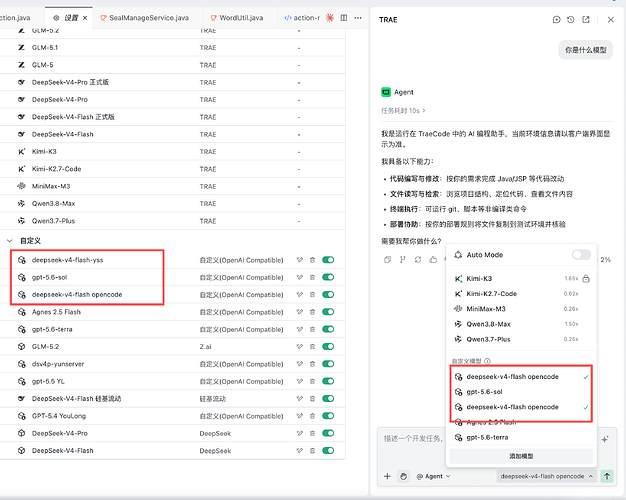Start a new chat in the TRAE panel

[557, 20]
